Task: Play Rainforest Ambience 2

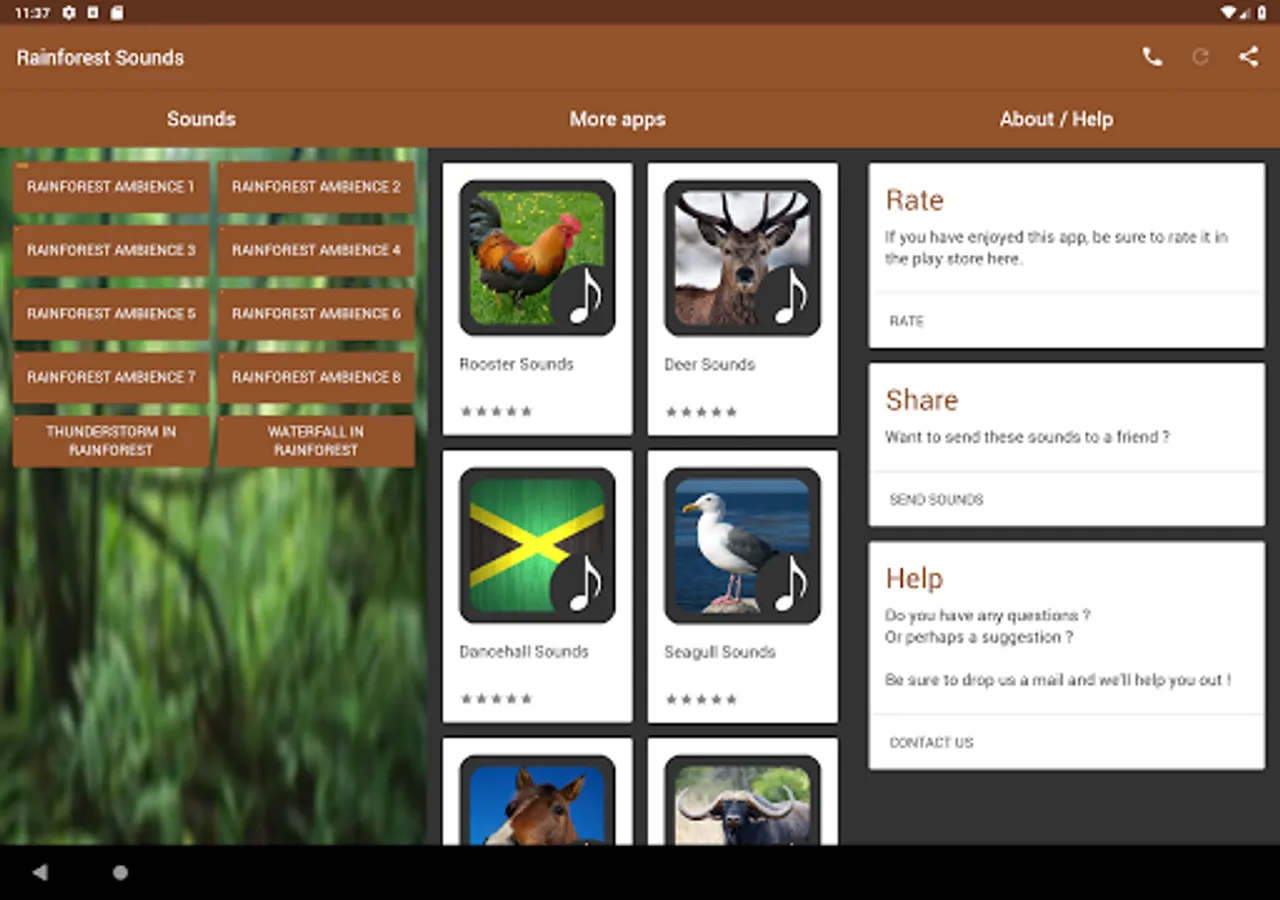Action: tap(316, 187)
